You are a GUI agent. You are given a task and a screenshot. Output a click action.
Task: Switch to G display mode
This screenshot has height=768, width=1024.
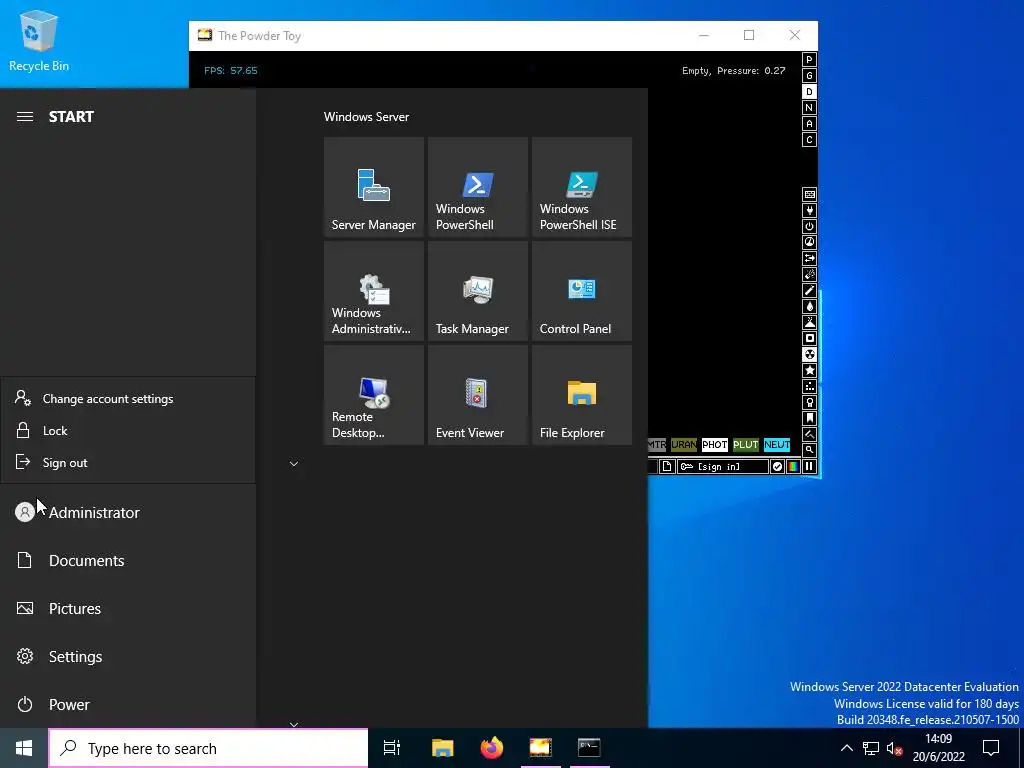click(x=809, y=76)
